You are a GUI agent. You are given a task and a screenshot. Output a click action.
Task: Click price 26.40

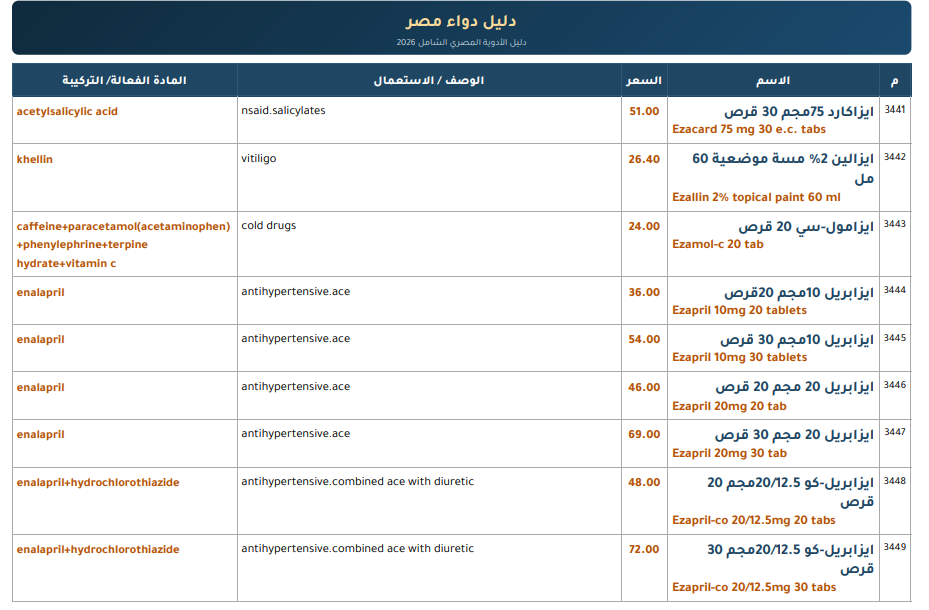644,159
